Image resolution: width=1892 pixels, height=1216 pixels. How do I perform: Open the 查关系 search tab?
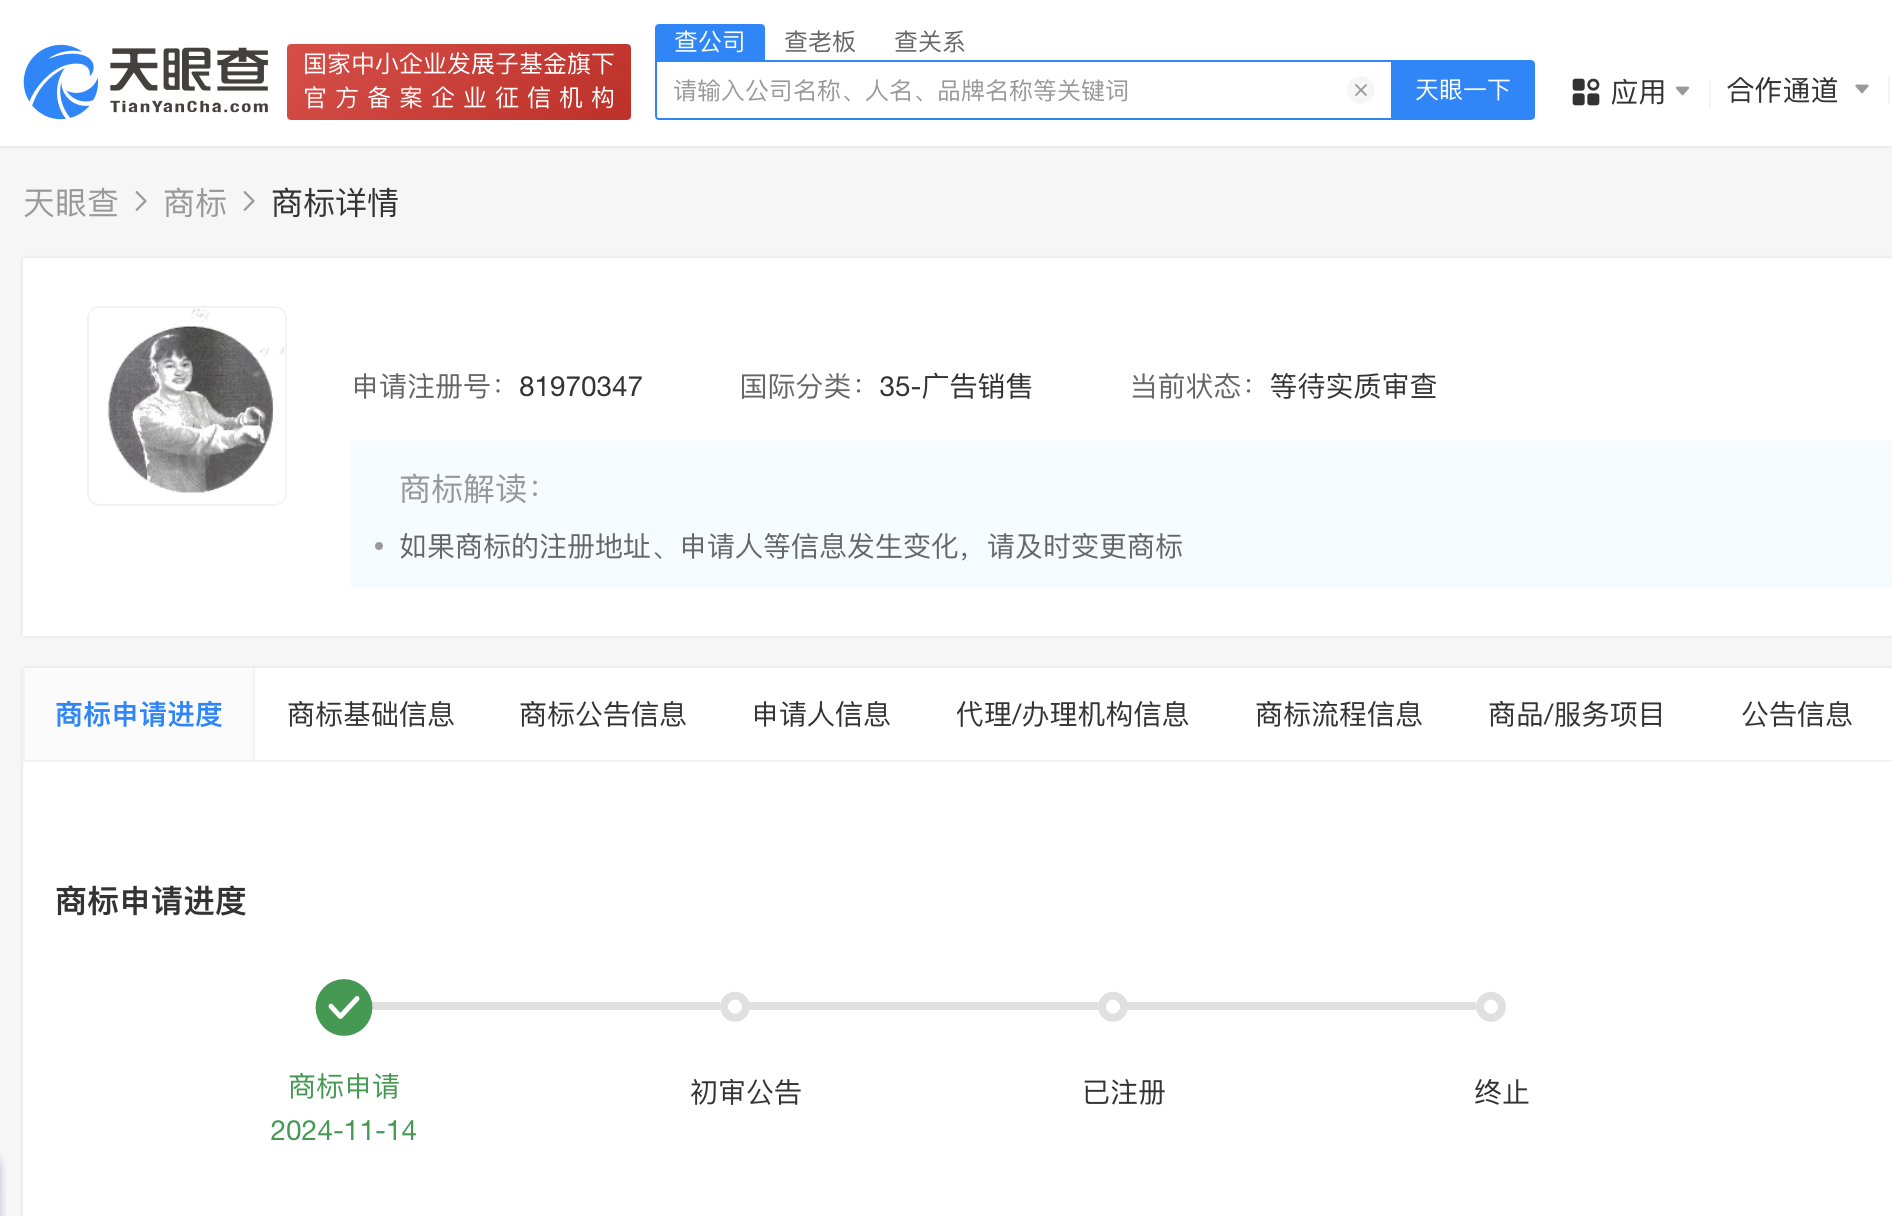coord(928,41)
